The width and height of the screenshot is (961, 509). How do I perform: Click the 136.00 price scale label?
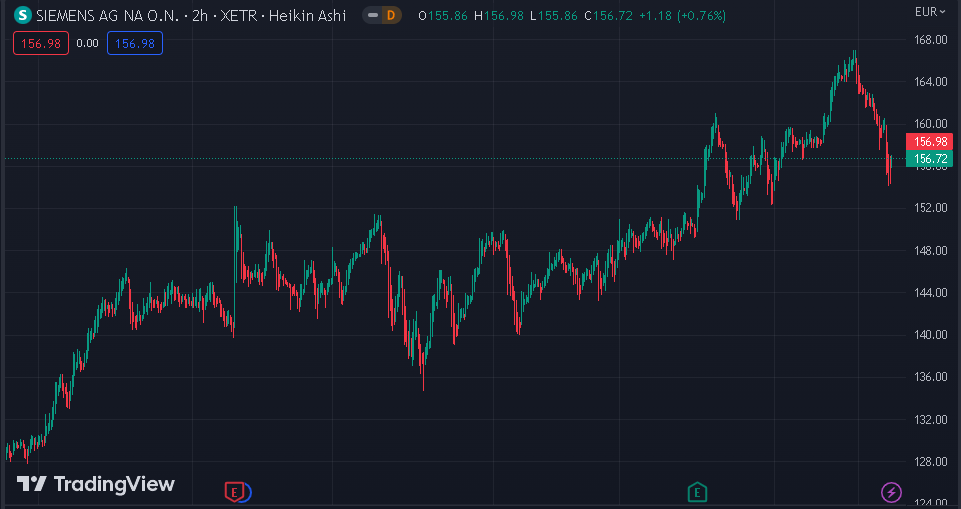(x=930, y=377)
